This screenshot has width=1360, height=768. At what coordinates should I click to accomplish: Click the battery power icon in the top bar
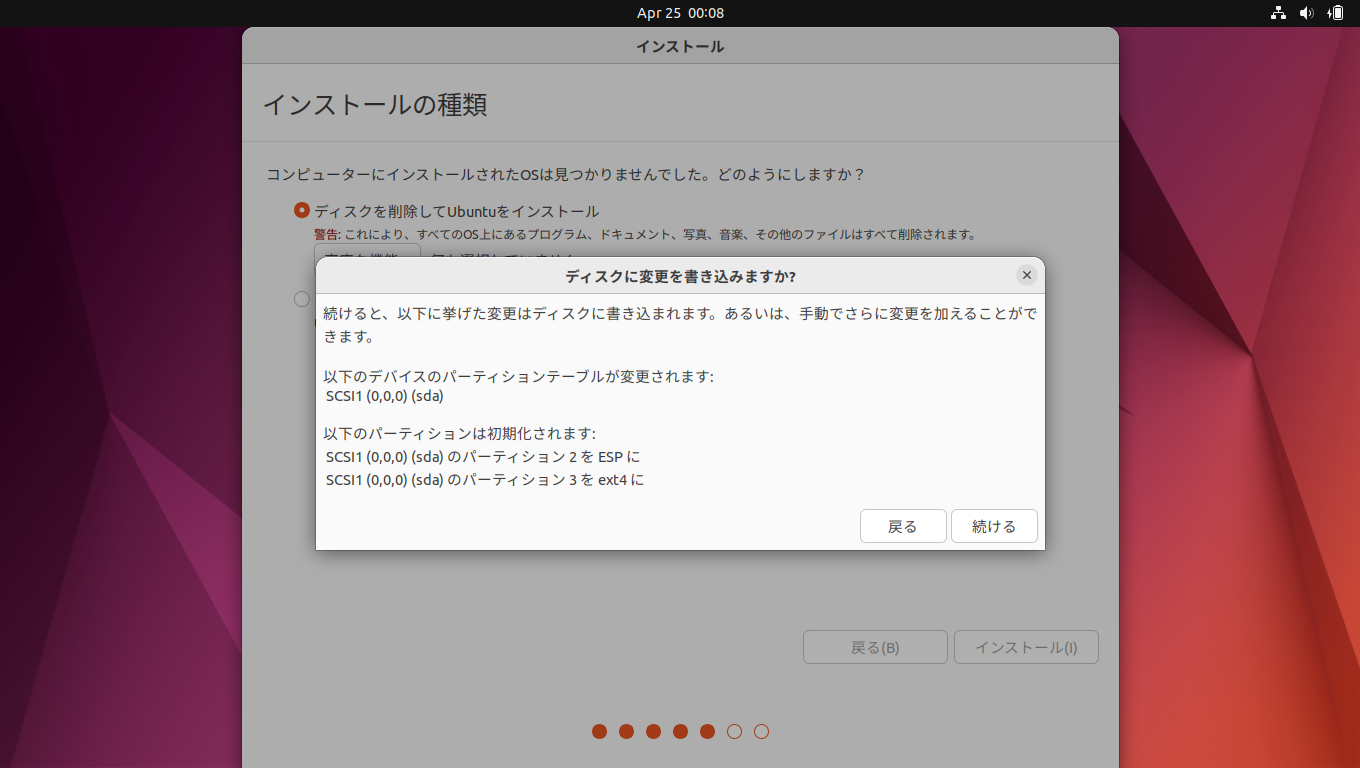(x=1335, y=13)
